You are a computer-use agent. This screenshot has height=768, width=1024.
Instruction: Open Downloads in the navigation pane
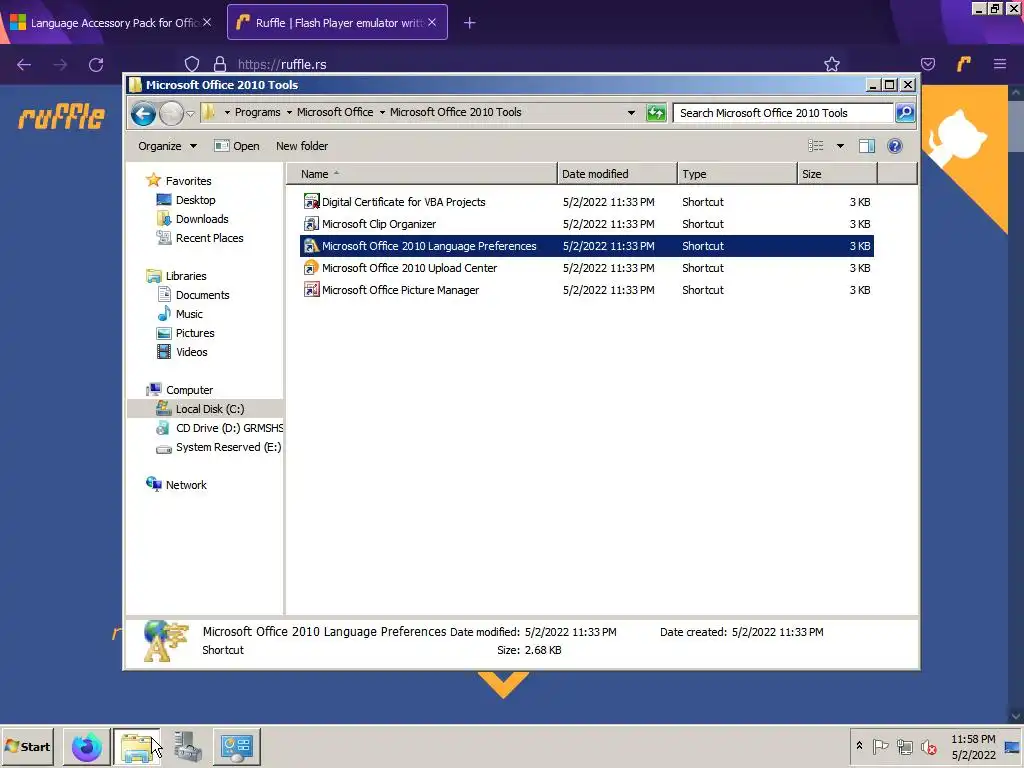[x=202, y=219]
